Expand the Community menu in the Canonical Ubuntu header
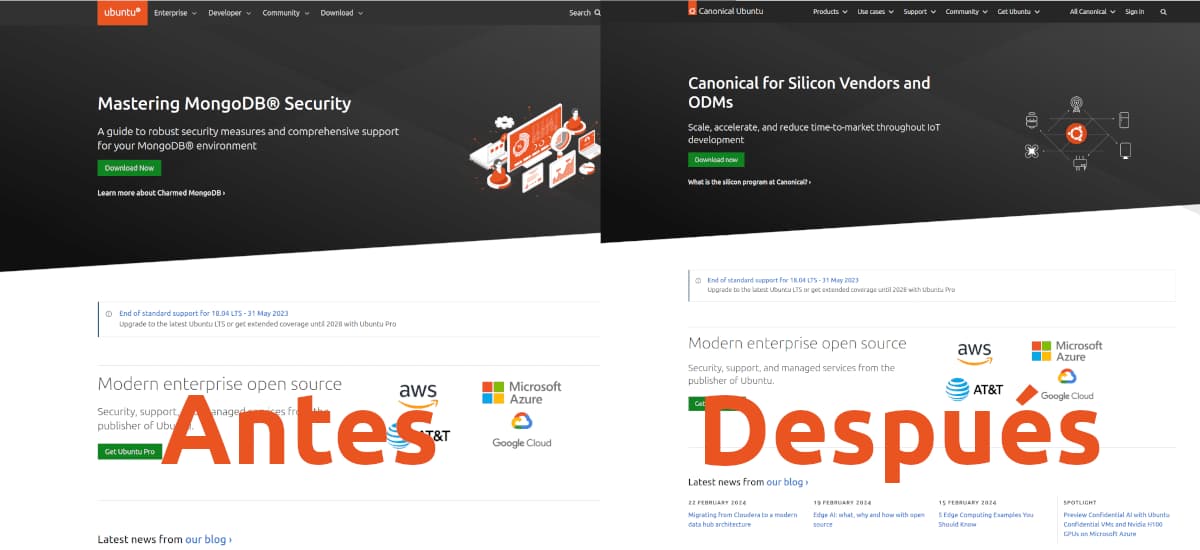This screenshot has height=550, width=1200. coord(966,12)
